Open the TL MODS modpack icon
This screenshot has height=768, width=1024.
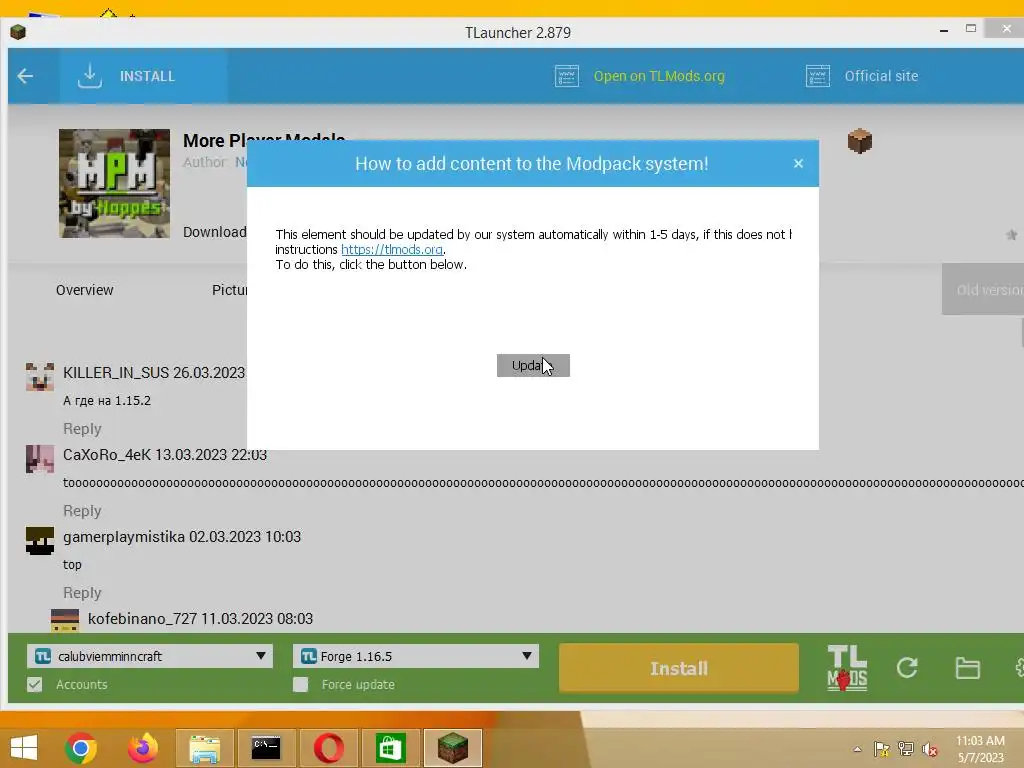(x=847, y=667)
